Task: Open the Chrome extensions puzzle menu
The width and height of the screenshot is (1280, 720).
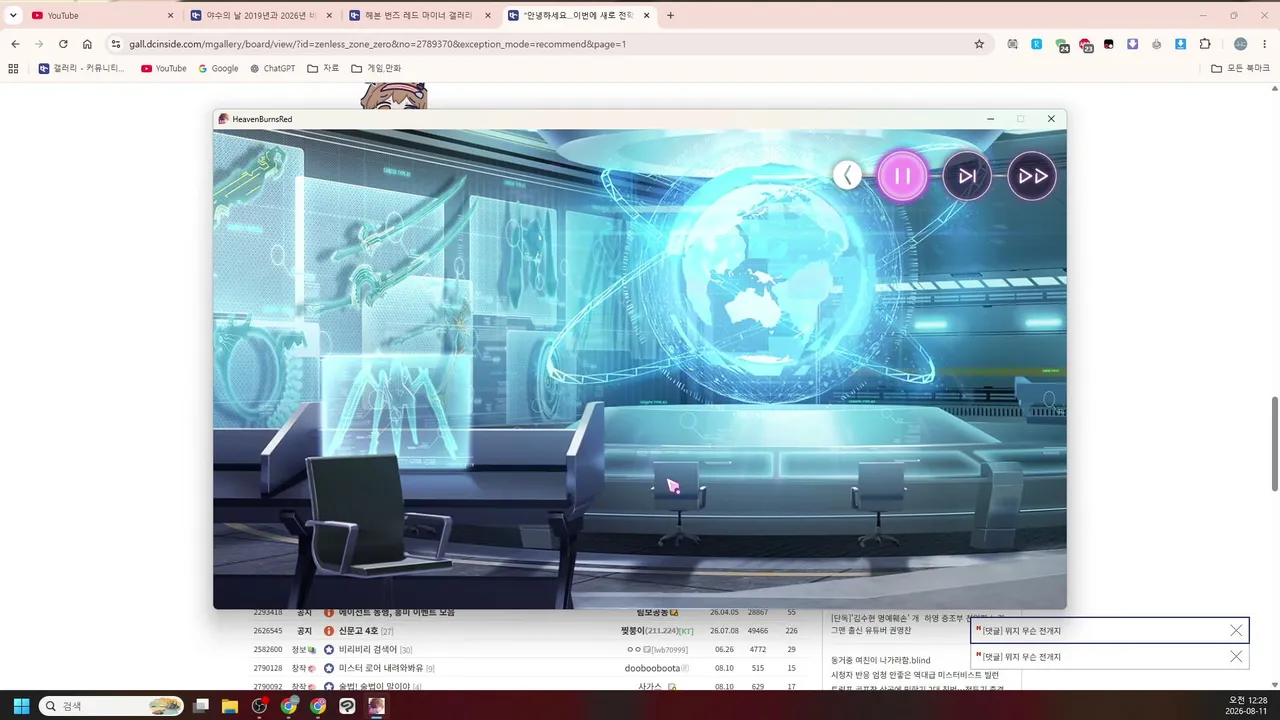Action: click(x=1205, y=44)
